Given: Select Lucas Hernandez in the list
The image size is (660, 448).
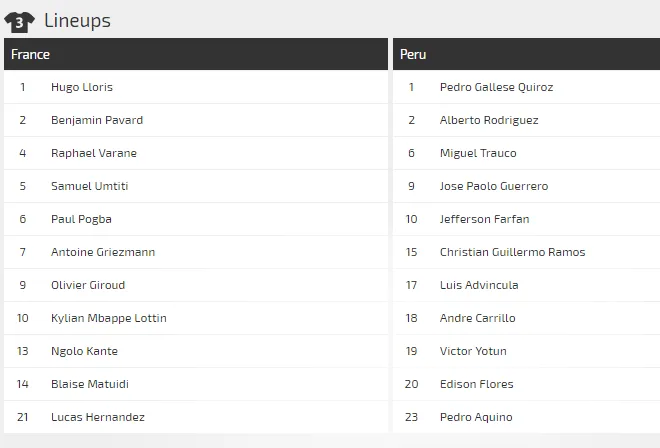Looking at the screenshot, I should (98, 417).
